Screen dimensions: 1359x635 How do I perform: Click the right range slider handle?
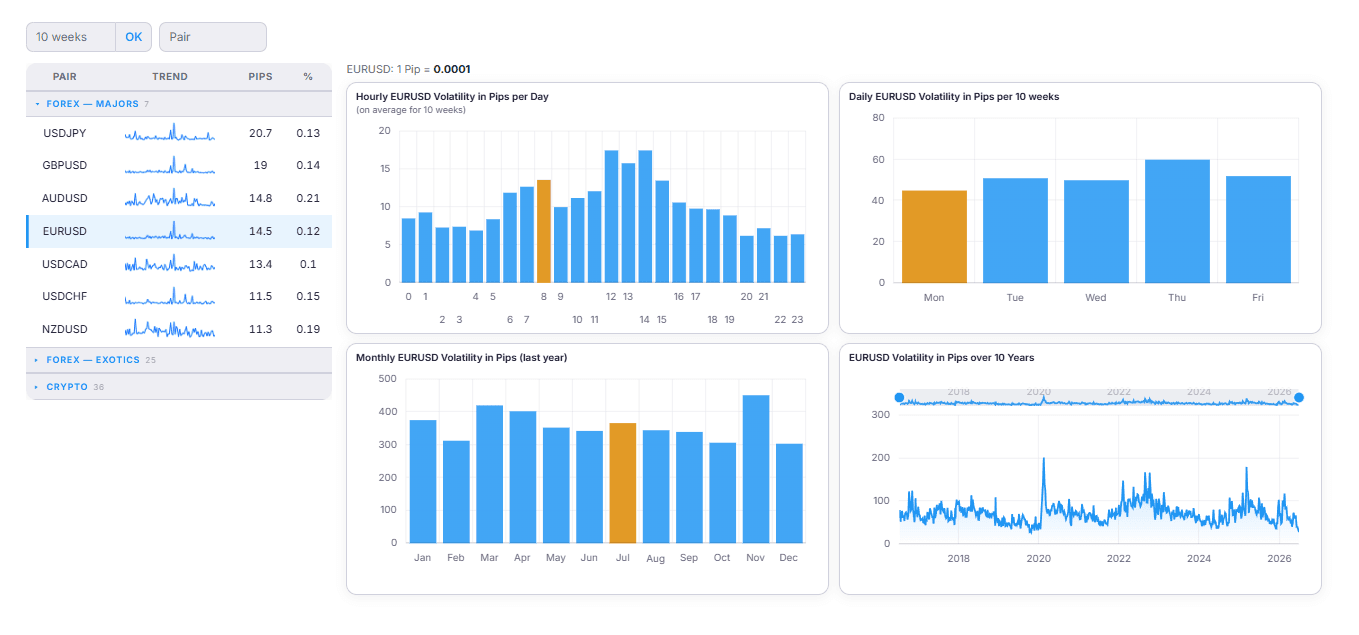(1299, 398)
